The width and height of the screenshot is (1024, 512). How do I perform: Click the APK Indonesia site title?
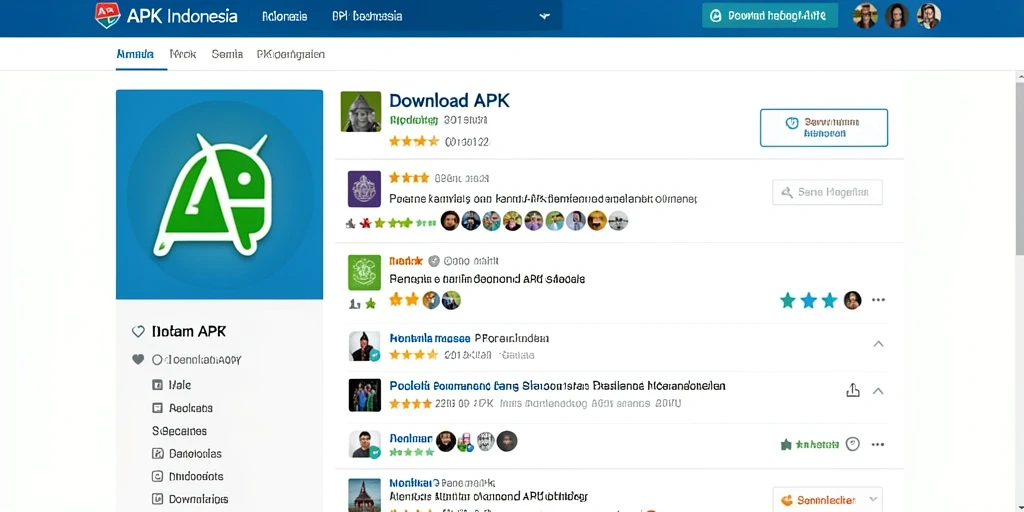pyautogui.click(x=182, y=16)
